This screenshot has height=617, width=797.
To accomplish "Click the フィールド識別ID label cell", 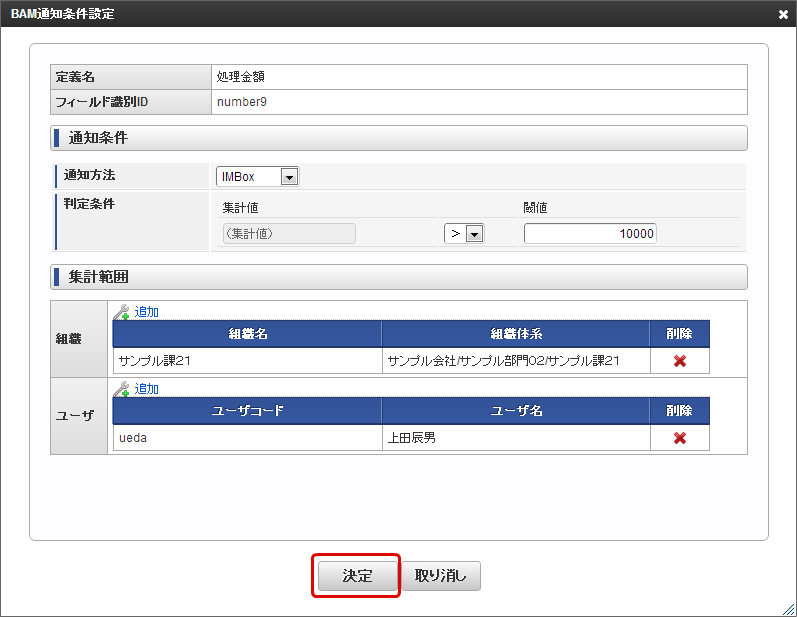I will pyautogui.click(x=131, y=102).
